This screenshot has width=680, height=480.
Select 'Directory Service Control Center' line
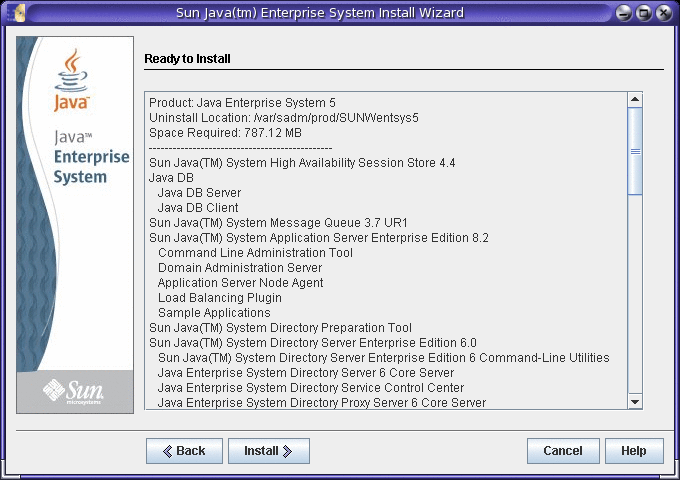click(311, 388)
